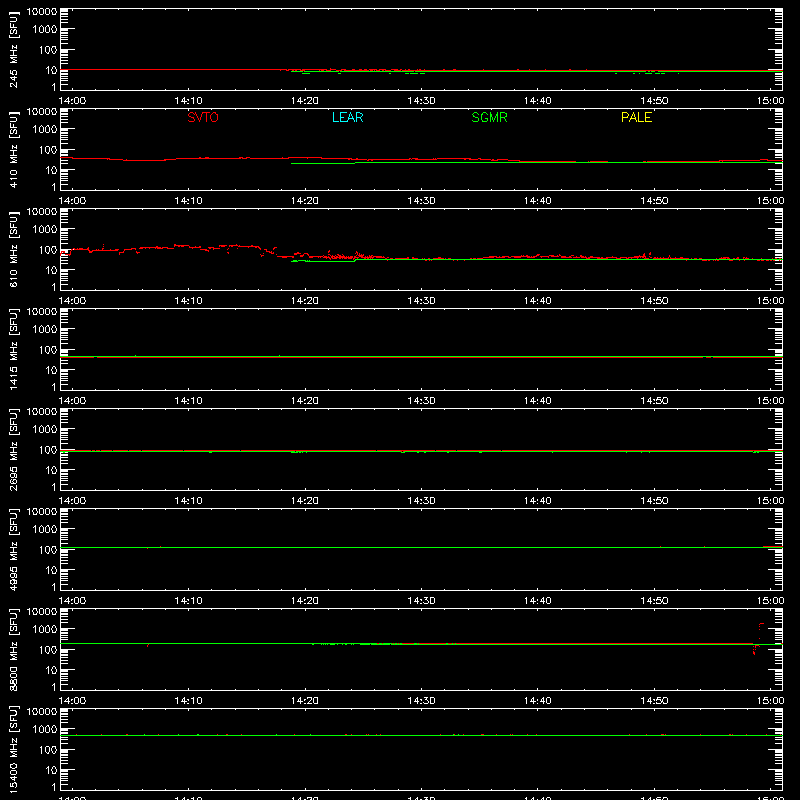The height and width of the screenshot is (800, 800).
Task: Click 14:30 time label under 8800 MHz panel
Action: (421, 701)
